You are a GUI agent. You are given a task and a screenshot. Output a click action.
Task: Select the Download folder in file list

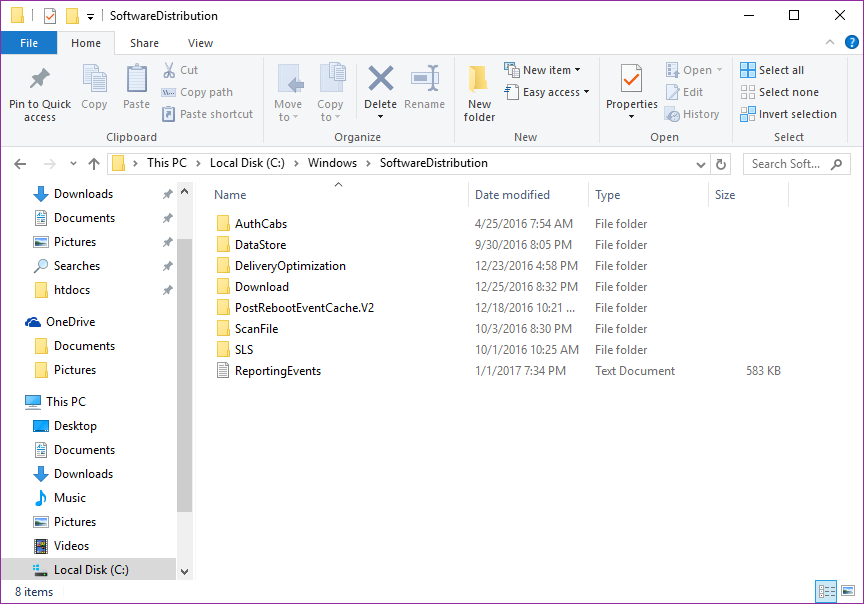tap(252, 287)
